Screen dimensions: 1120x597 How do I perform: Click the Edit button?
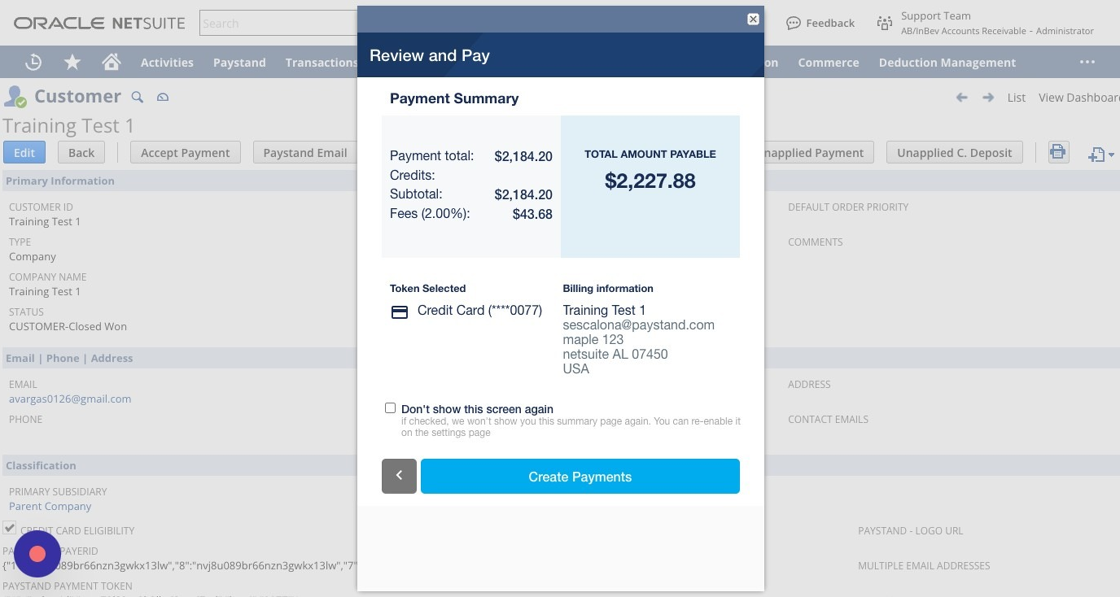click(24, 153)
